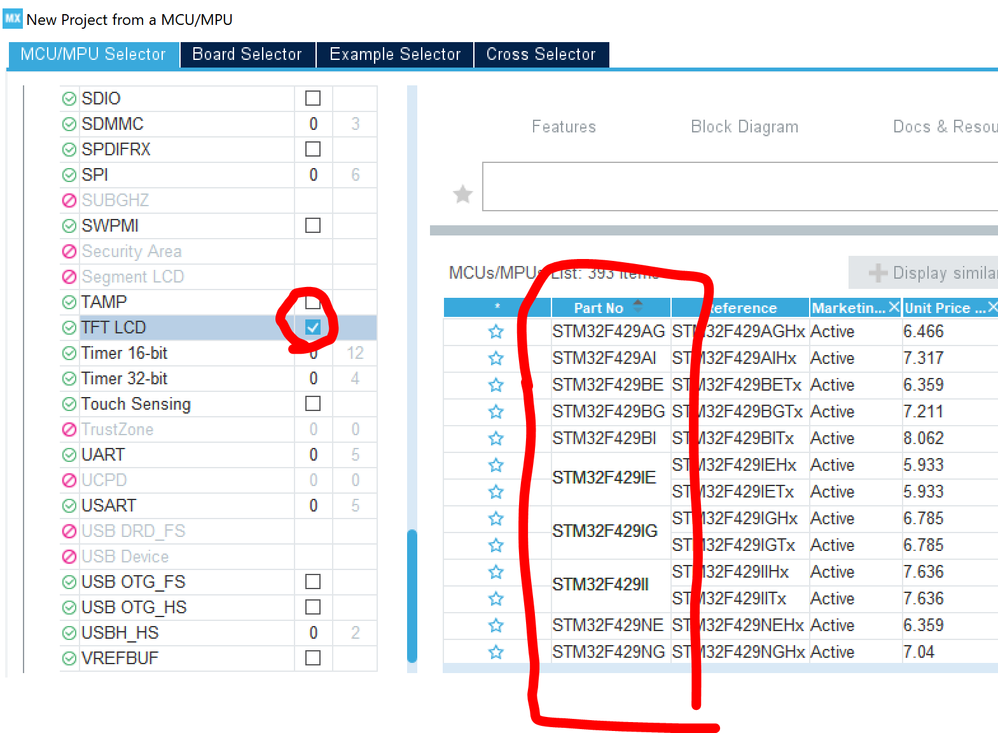Star the STM32F429IITx row
The width and height of the screenshot is (998, 733).
click(x=496, y=599)
